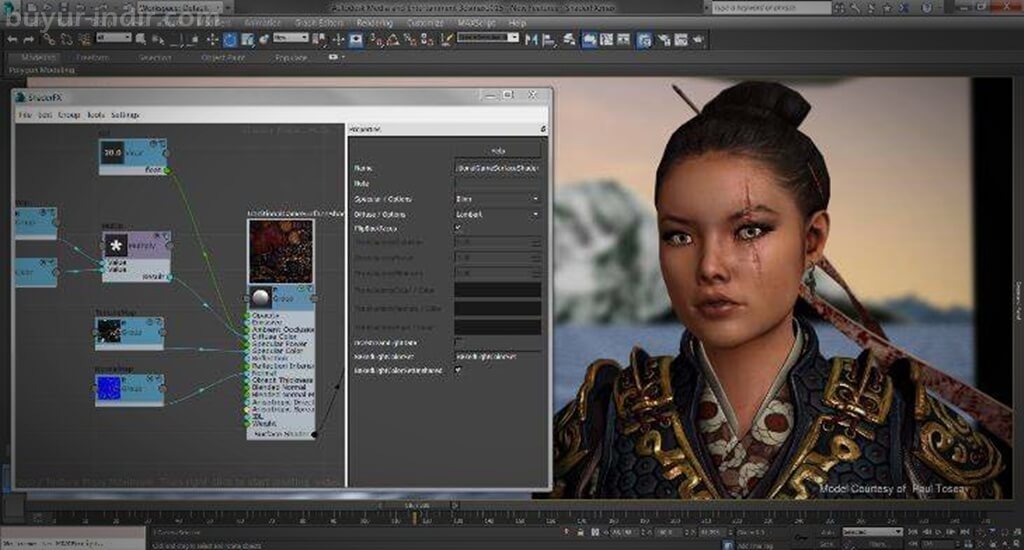Click the Set Key button

tap(825, 543)
